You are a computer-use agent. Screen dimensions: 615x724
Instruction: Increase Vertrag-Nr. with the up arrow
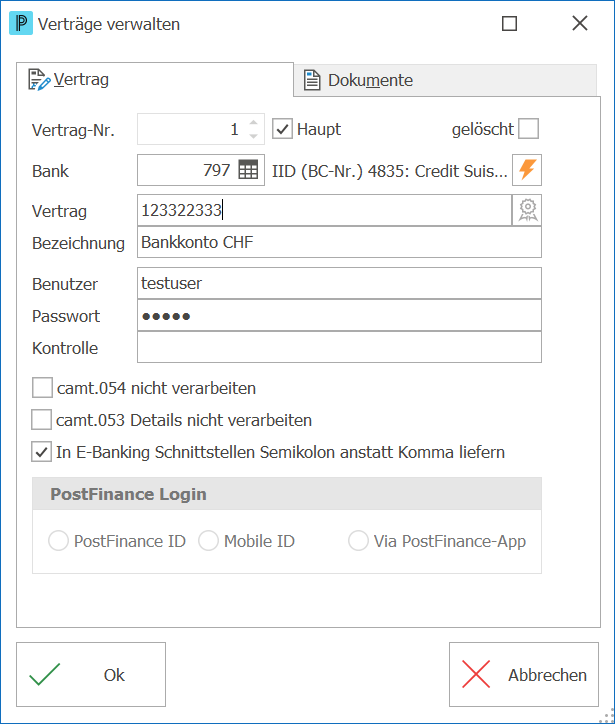[253, 123]
